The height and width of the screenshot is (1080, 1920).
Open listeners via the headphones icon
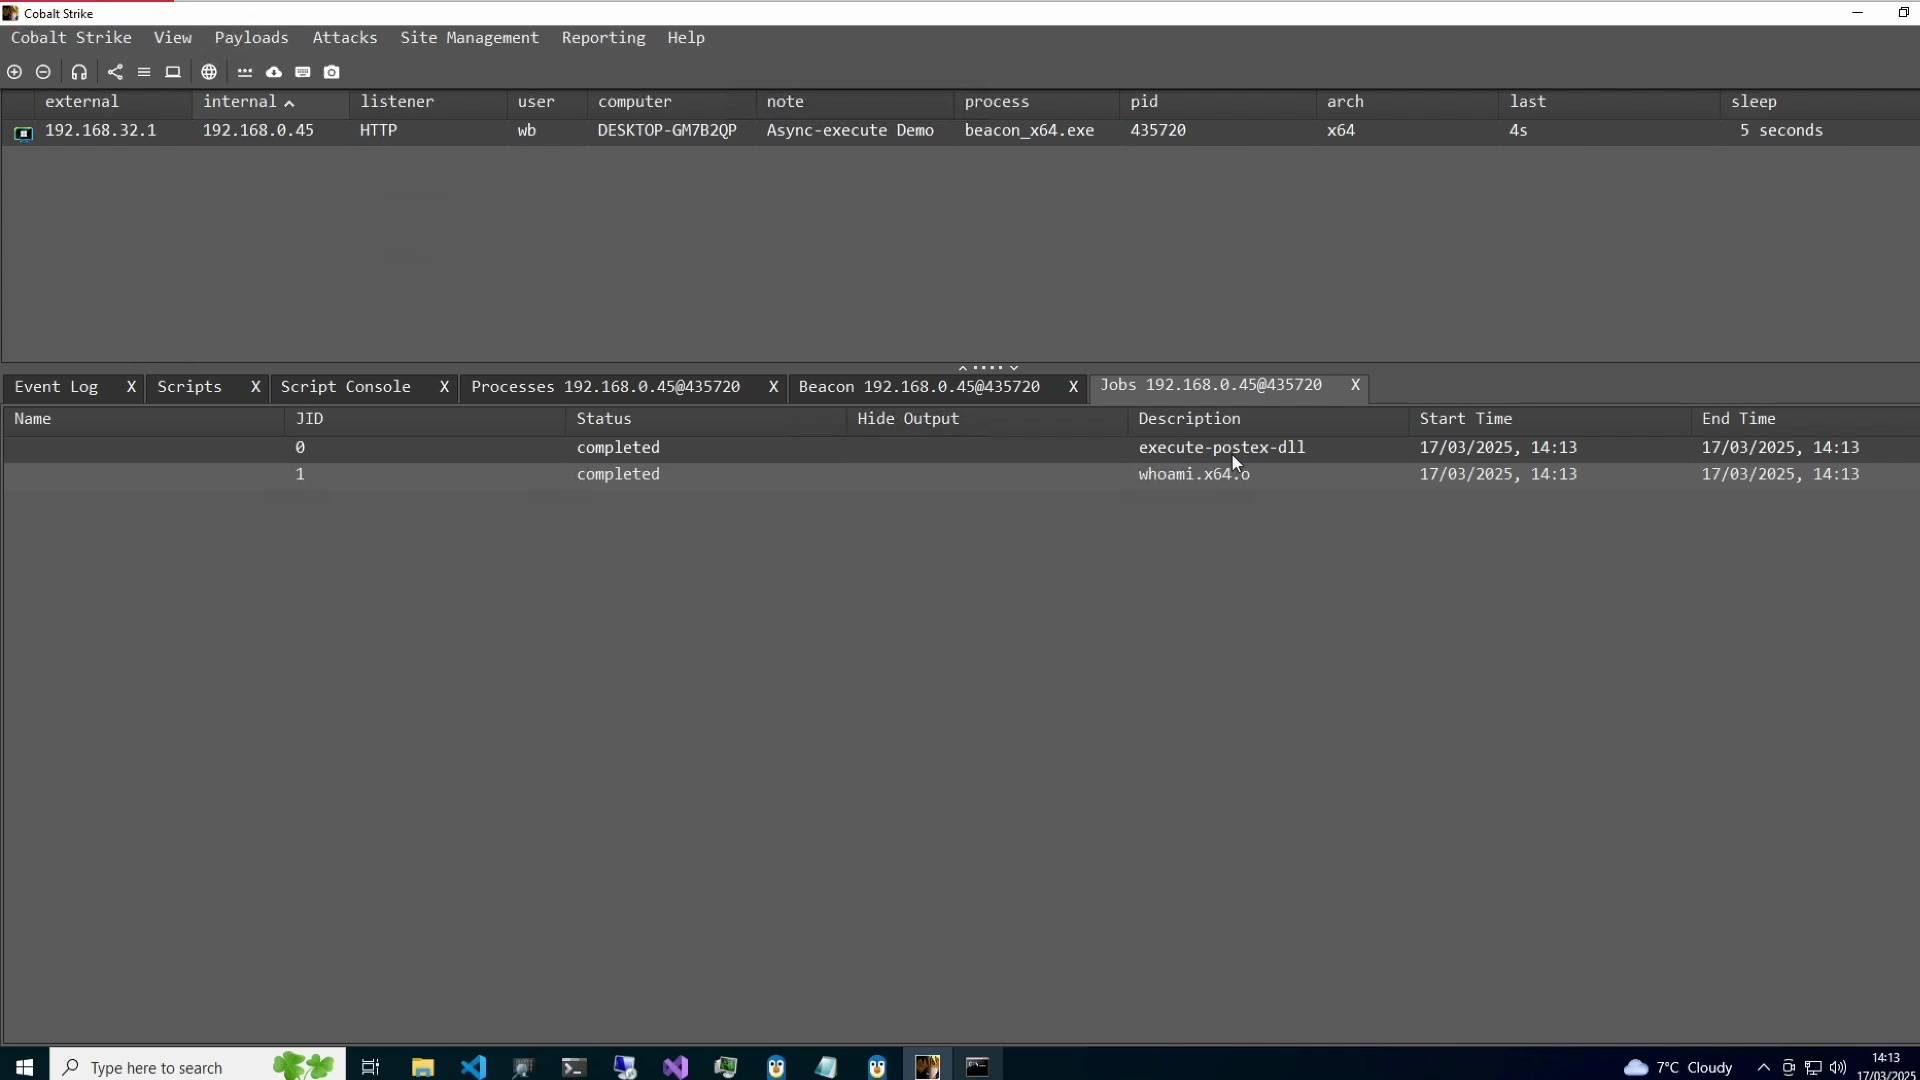79,72
